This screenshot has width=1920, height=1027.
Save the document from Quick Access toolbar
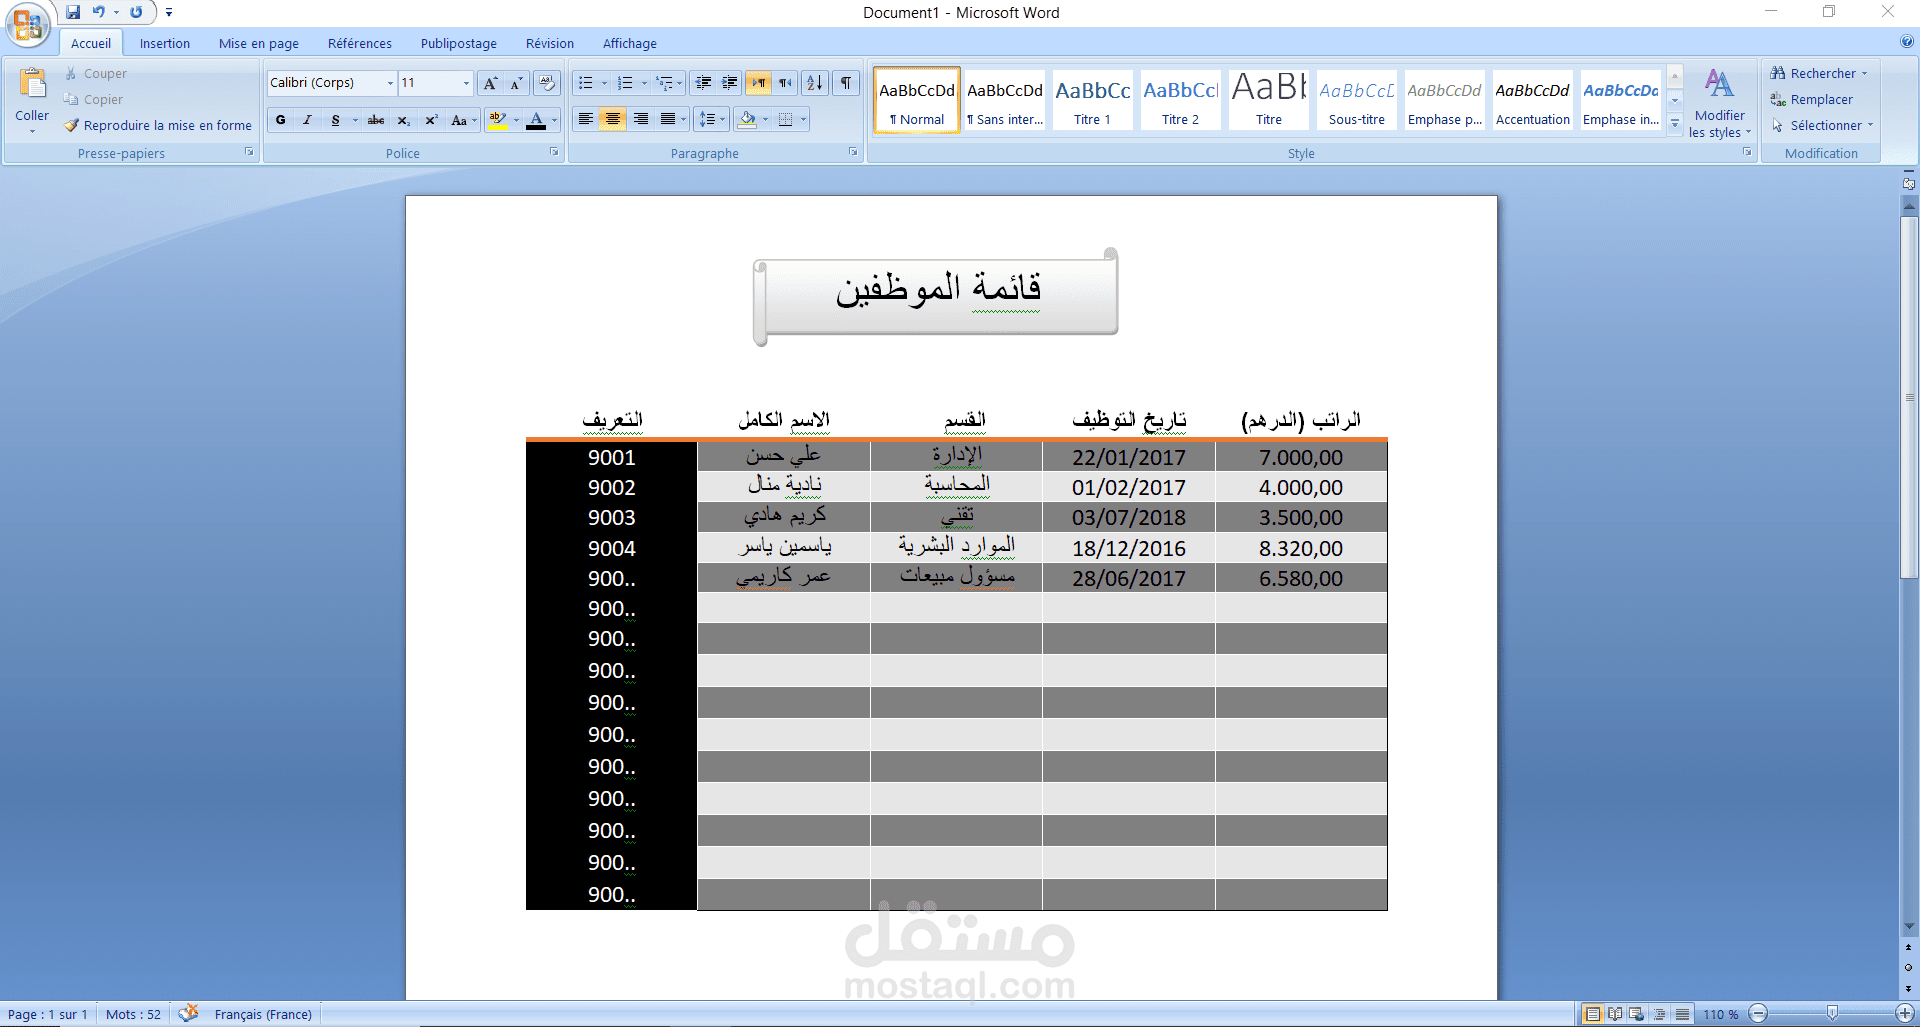(x=73, y=12)
